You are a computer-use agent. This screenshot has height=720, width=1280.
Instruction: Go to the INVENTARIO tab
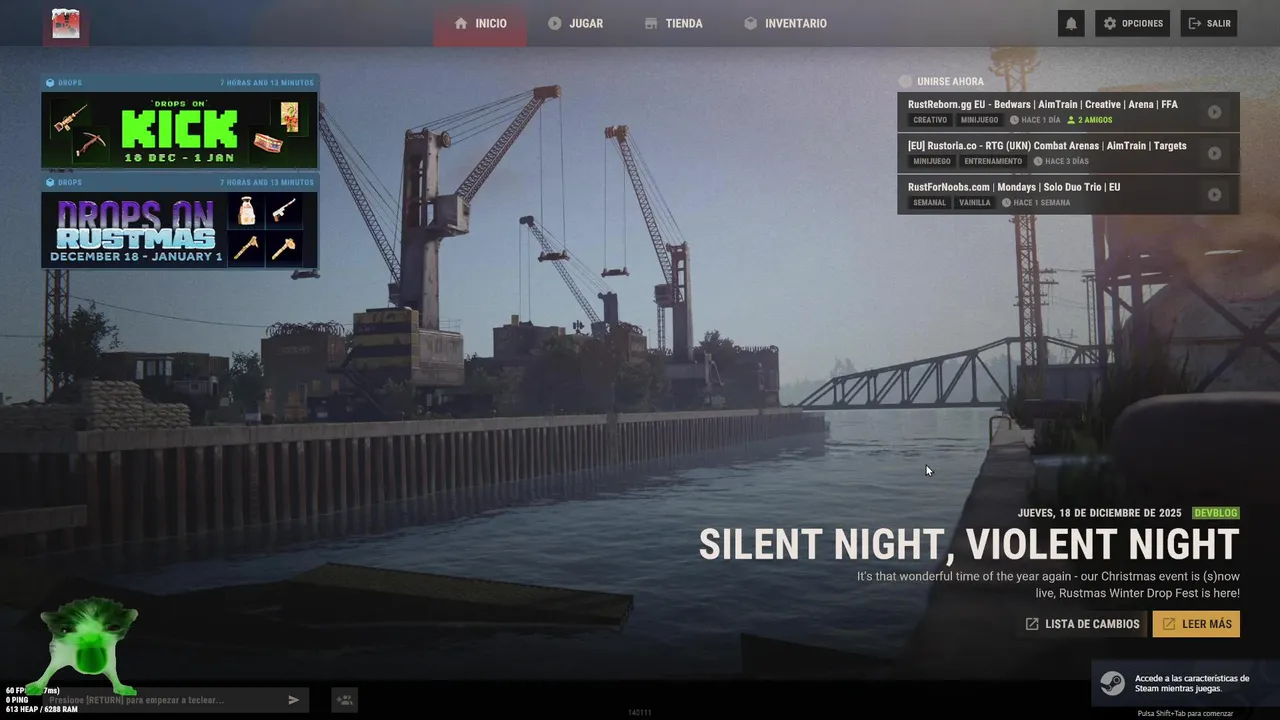(785, 23)
